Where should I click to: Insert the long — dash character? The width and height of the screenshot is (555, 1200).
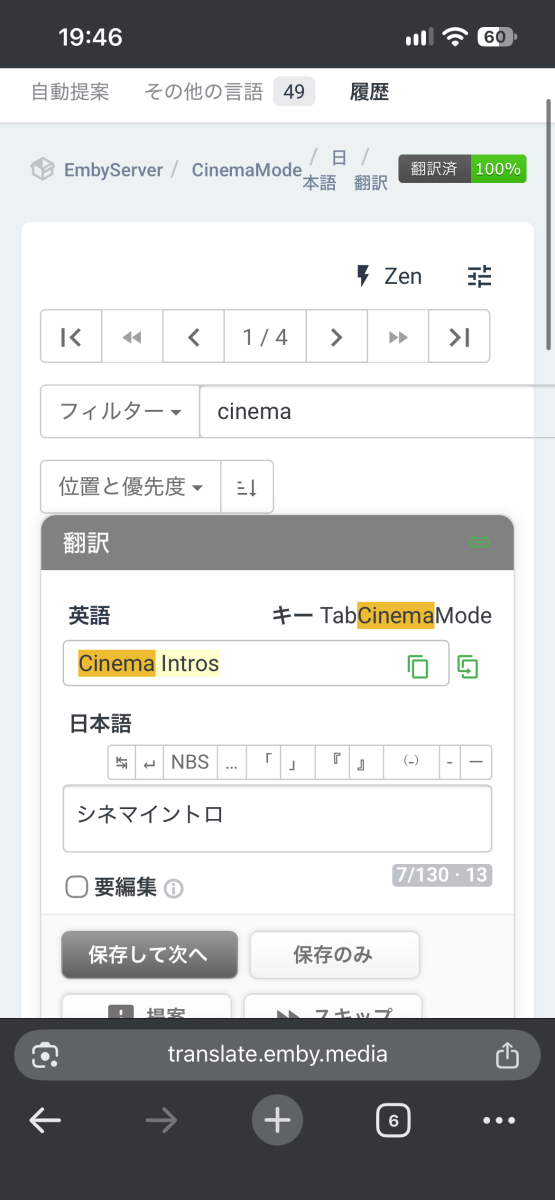[476, 762]
